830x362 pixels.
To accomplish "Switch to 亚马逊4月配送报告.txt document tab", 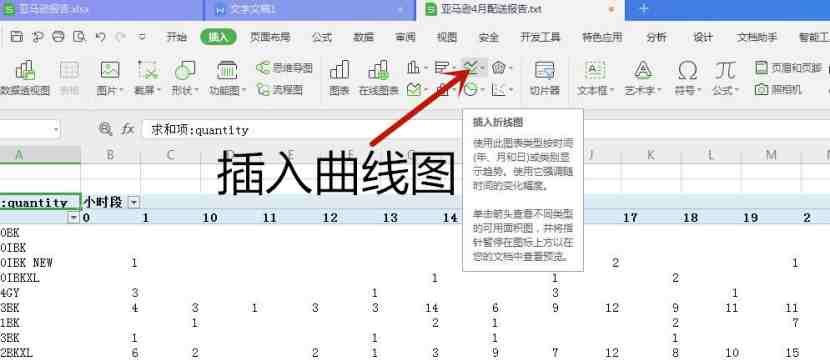I will [x=492, y=10].
